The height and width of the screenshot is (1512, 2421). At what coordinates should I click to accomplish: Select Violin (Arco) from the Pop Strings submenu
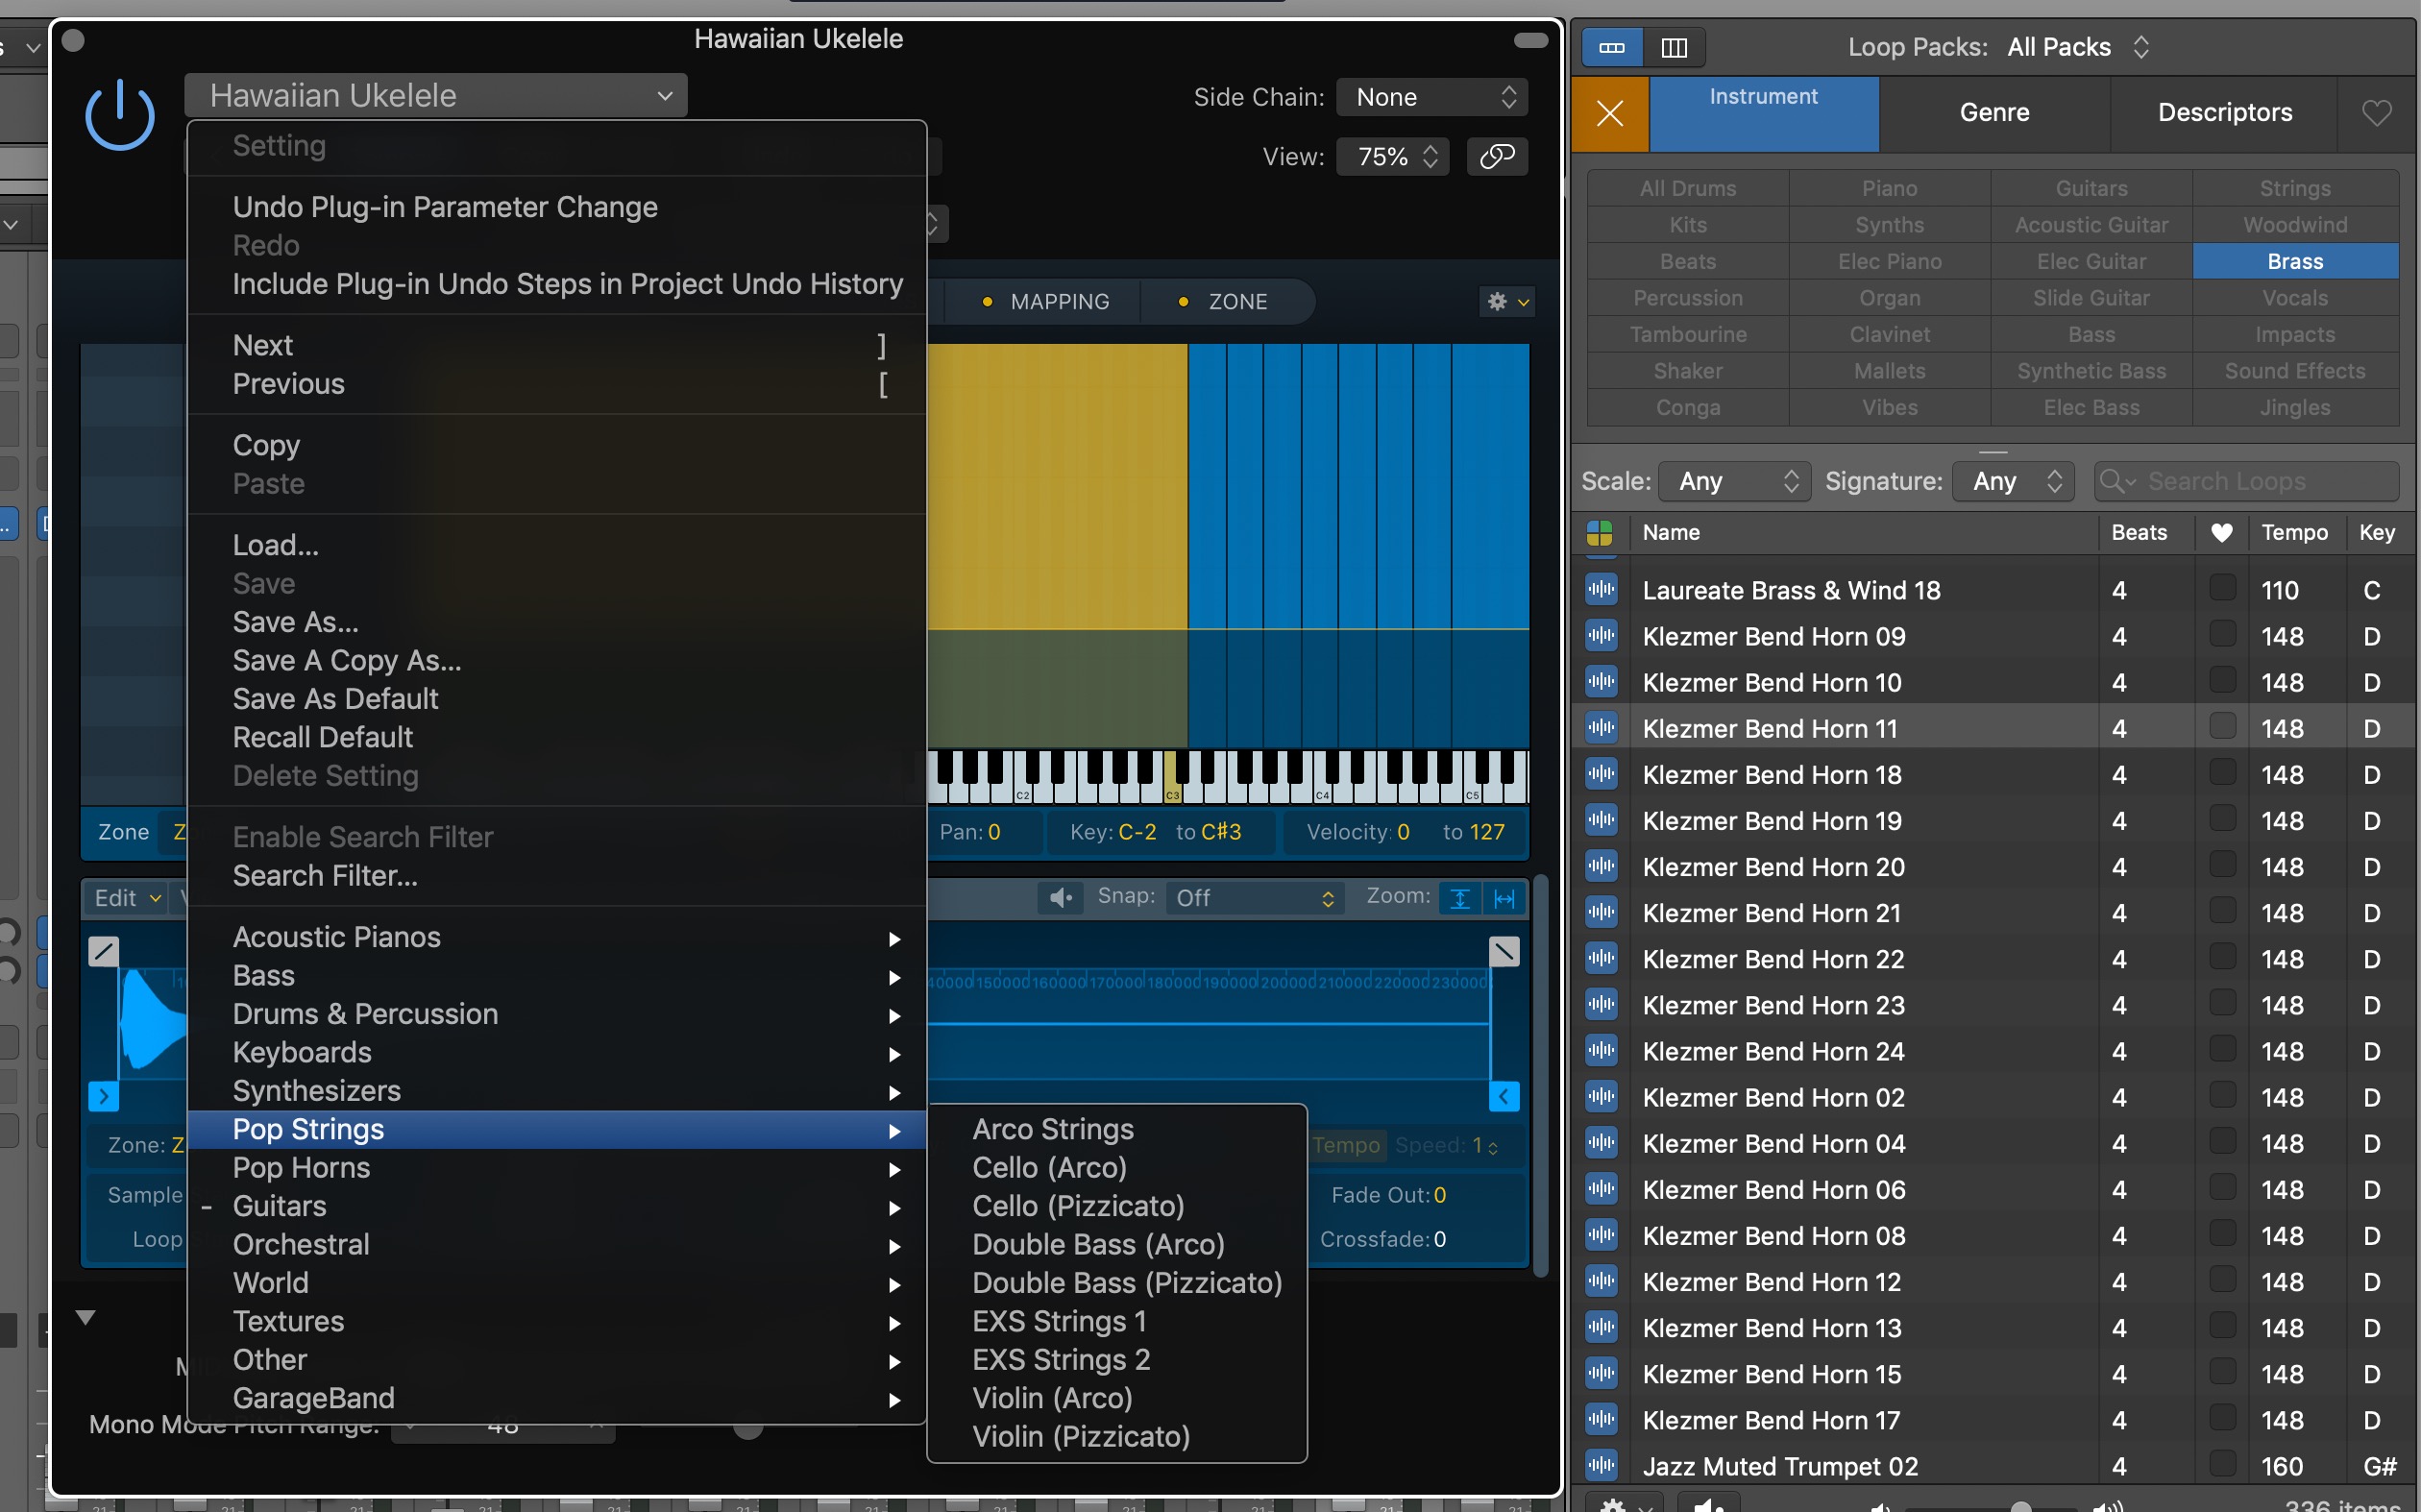(1052, 1398)
